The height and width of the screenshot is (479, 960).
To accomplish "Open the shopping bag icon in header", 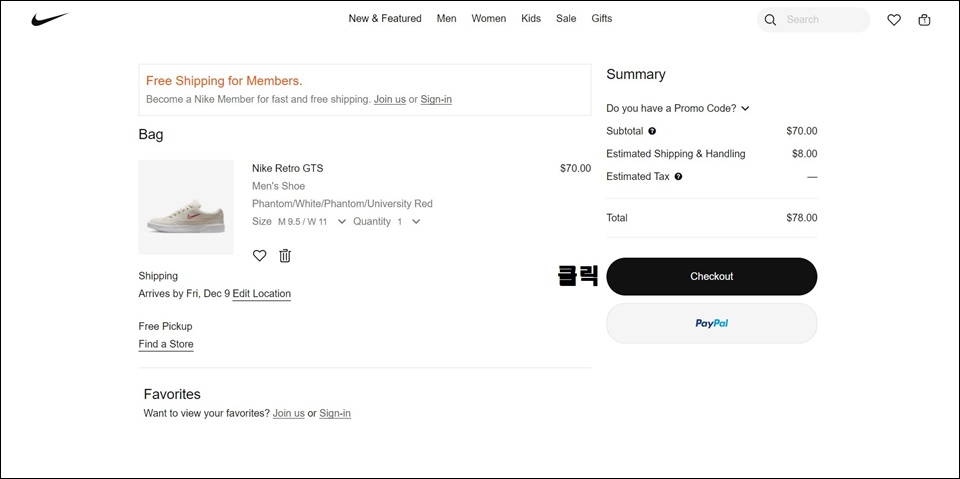I will click(924, 20).
